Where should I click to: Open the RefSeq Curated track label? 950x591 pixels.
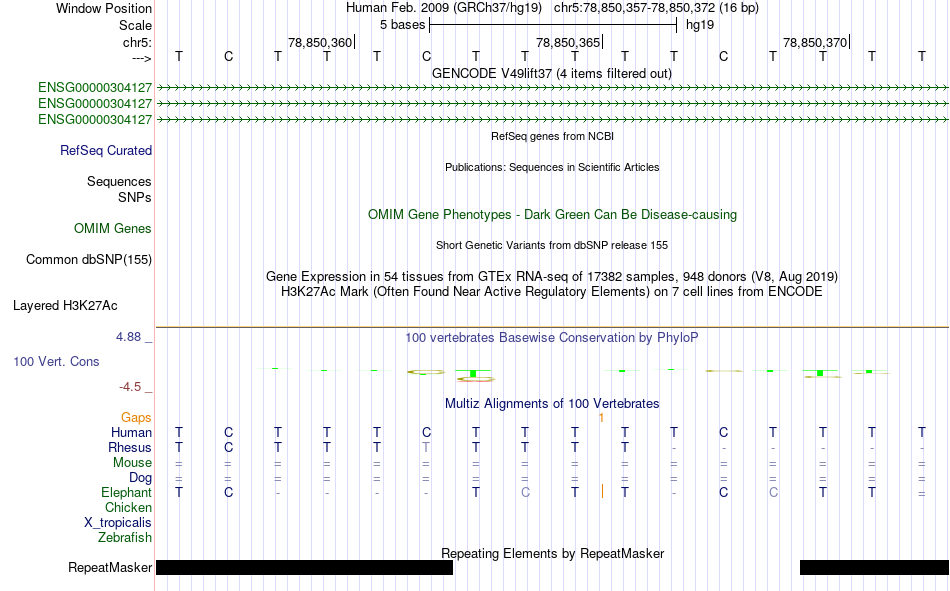tap(105, 150)
